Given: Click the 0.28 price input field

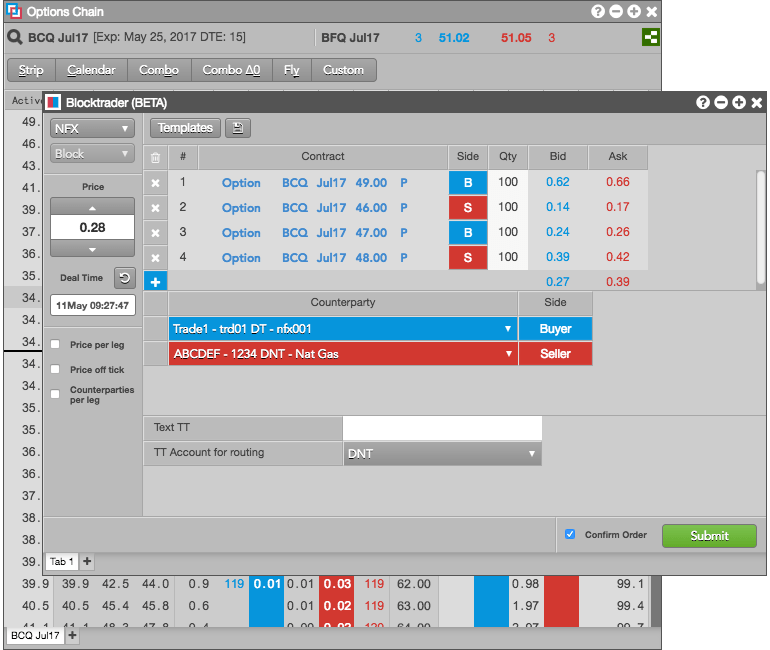Looking at the screenshot, I should tap(92, 227).
